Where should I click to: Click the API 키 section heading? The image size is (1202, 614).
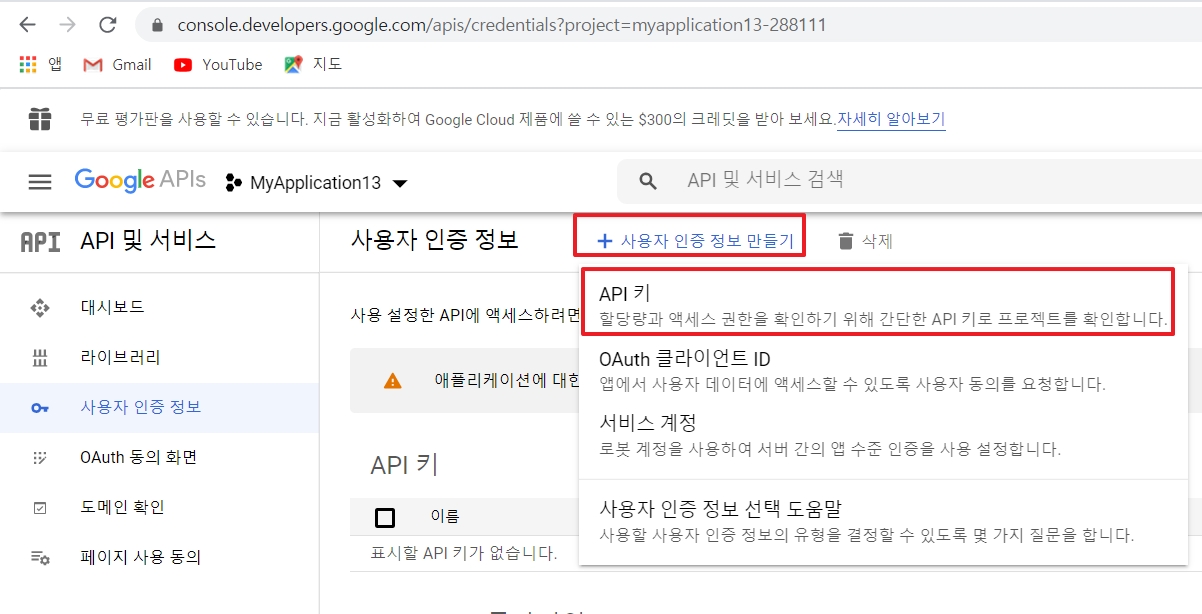pyautogui.click(x=404, y=465)
